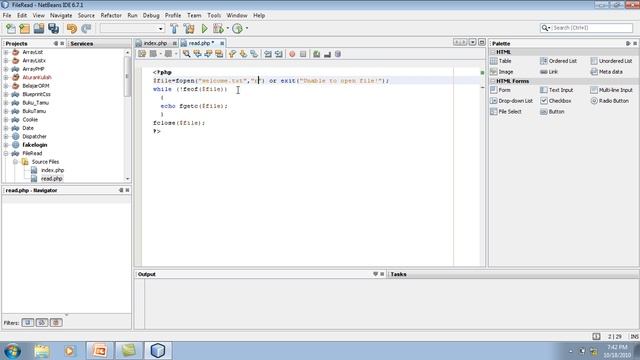The image size is (640, 360).
Task: Collapse the HTML palette category
Action: click(493, 52)
